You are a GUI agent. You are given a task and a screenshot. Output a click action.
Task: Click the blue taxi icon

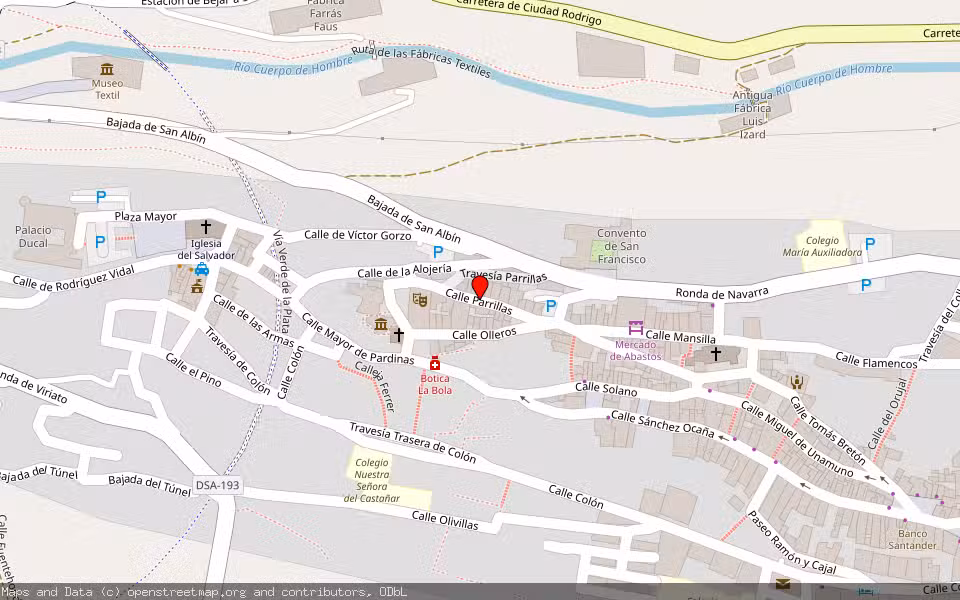point(202,269)
